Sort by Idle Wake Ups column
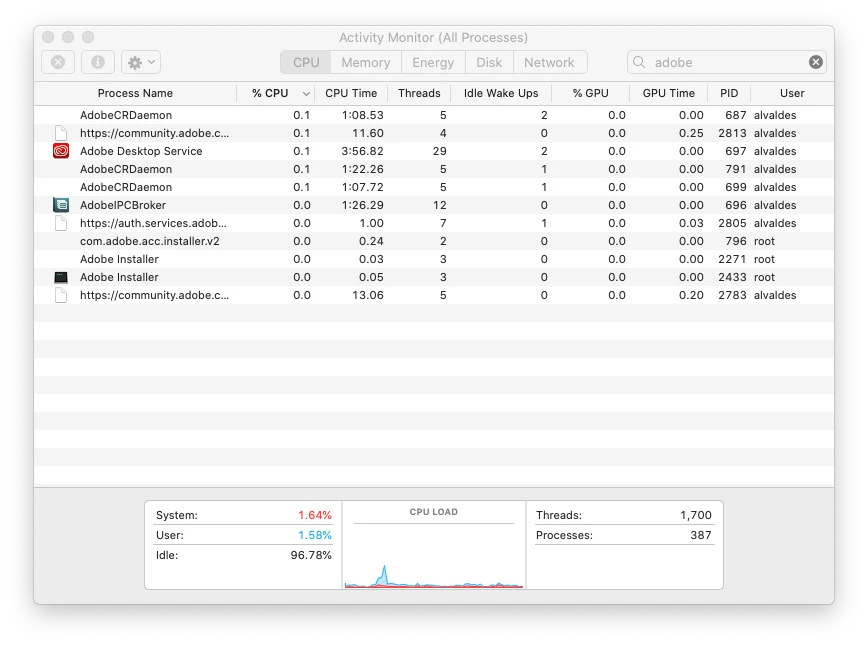The width and height of the screenshot is (868, 646). (501, 93)
